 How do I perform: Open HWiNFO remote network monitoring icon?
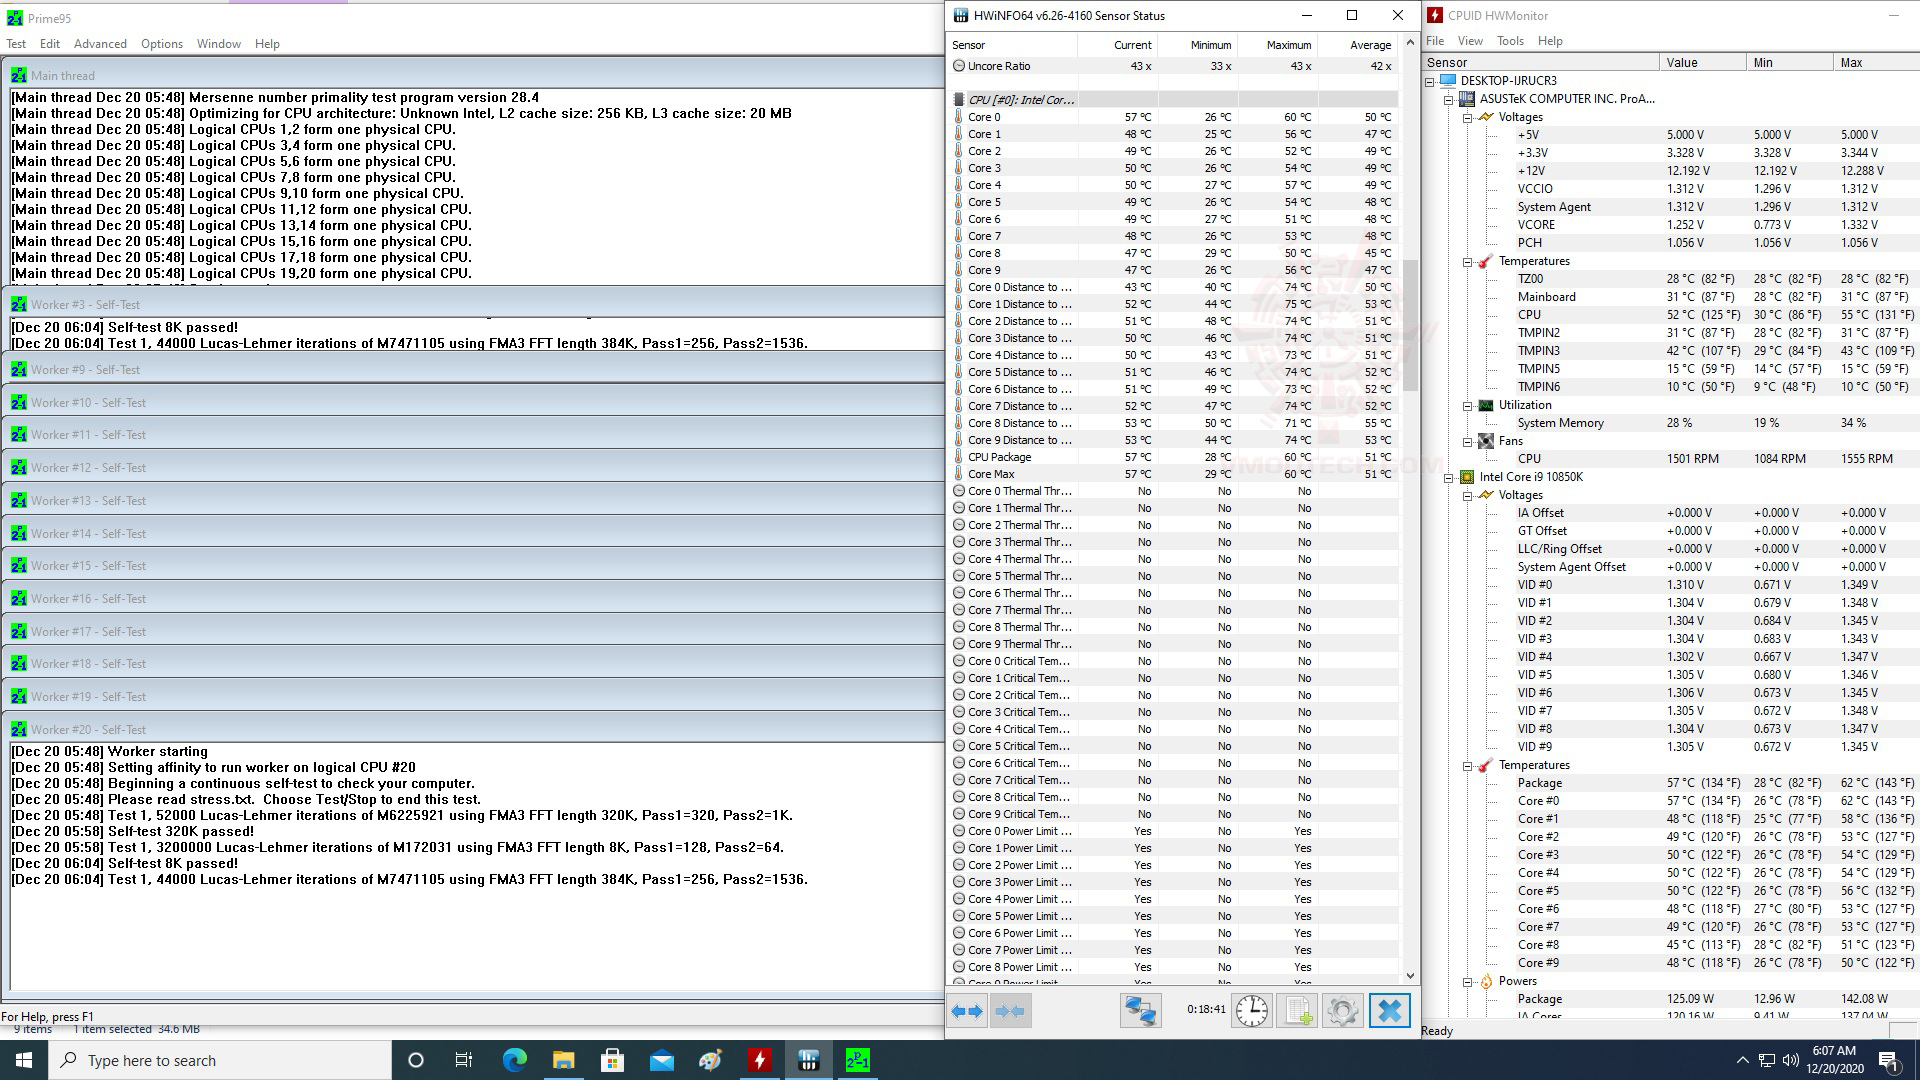coord(1139,1011)
